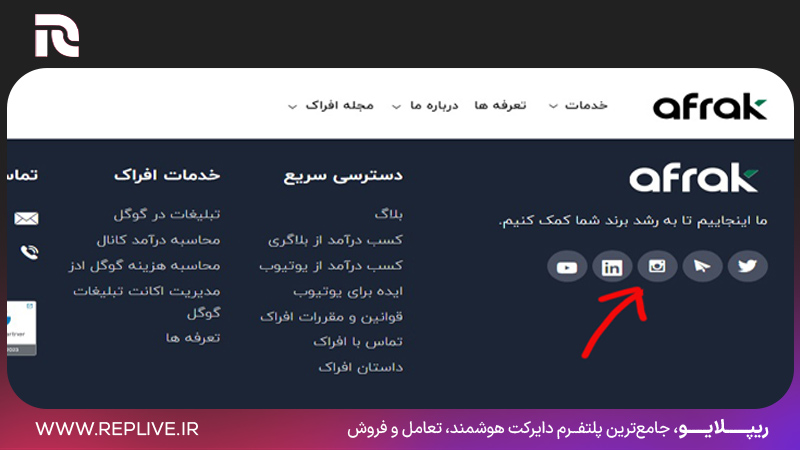The image size is (800, 450).
Task: Click the phone call icon
Action: pyautogui.click(x=29, y=252)
